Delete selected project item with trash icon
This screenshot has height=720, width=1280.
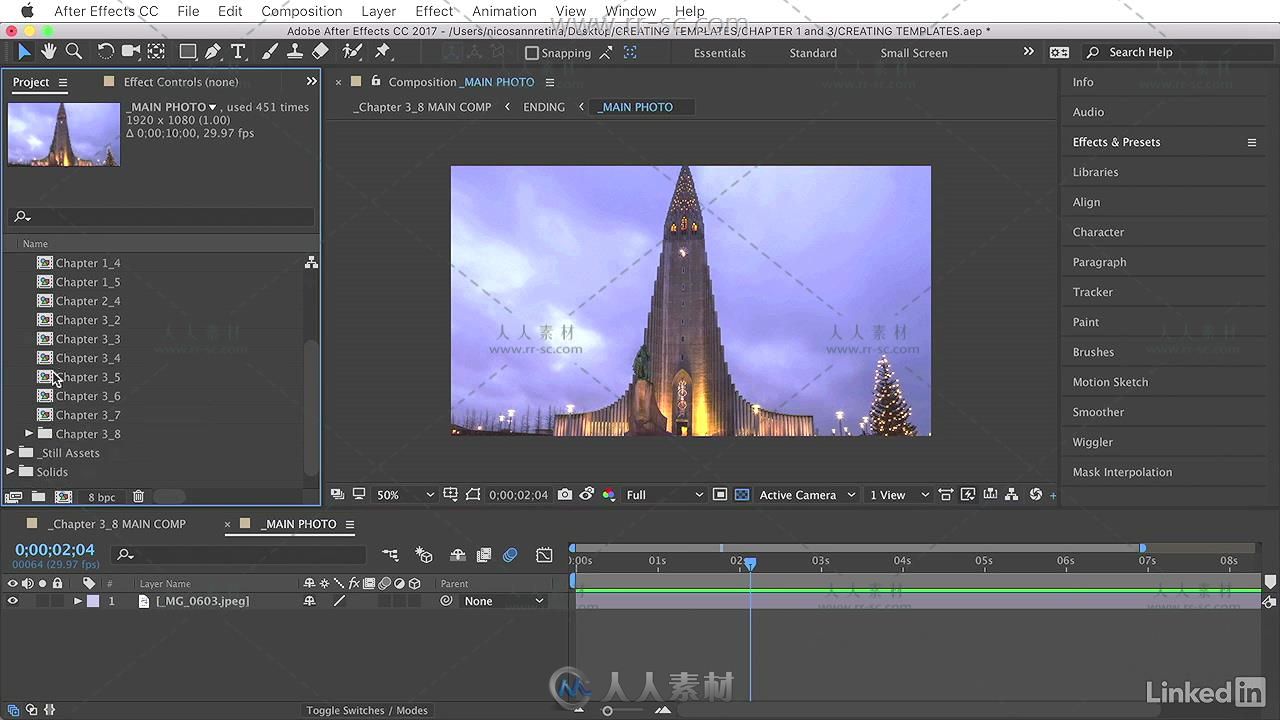tap(139, 497)
